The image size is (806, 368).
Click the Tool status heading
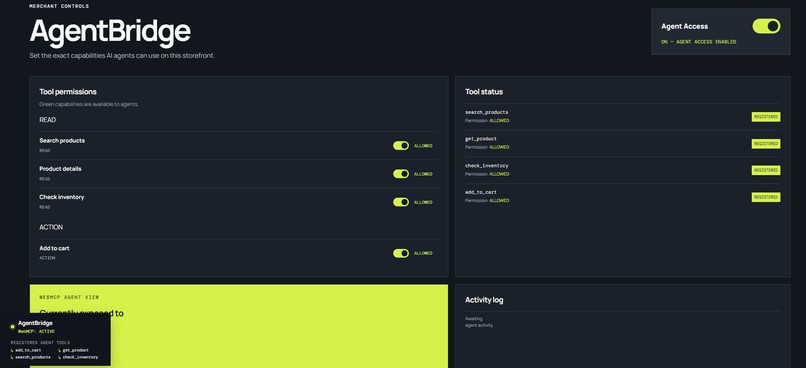pos(484,91)
